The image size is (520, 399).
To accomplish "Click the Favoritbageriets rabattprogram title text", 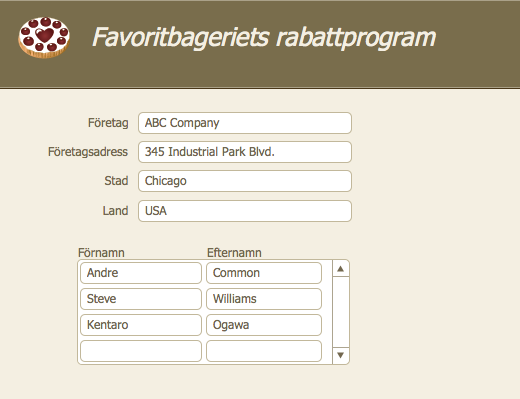I will (x=264, y=37).
